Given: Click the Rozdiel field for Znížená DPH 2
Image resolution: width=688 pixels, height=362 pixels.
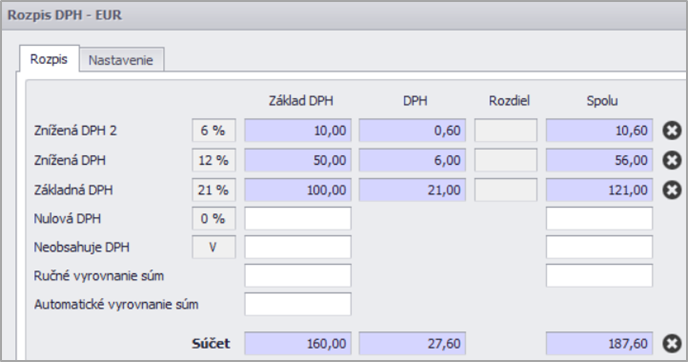Looking at the screenshot, I should point(505,130).
